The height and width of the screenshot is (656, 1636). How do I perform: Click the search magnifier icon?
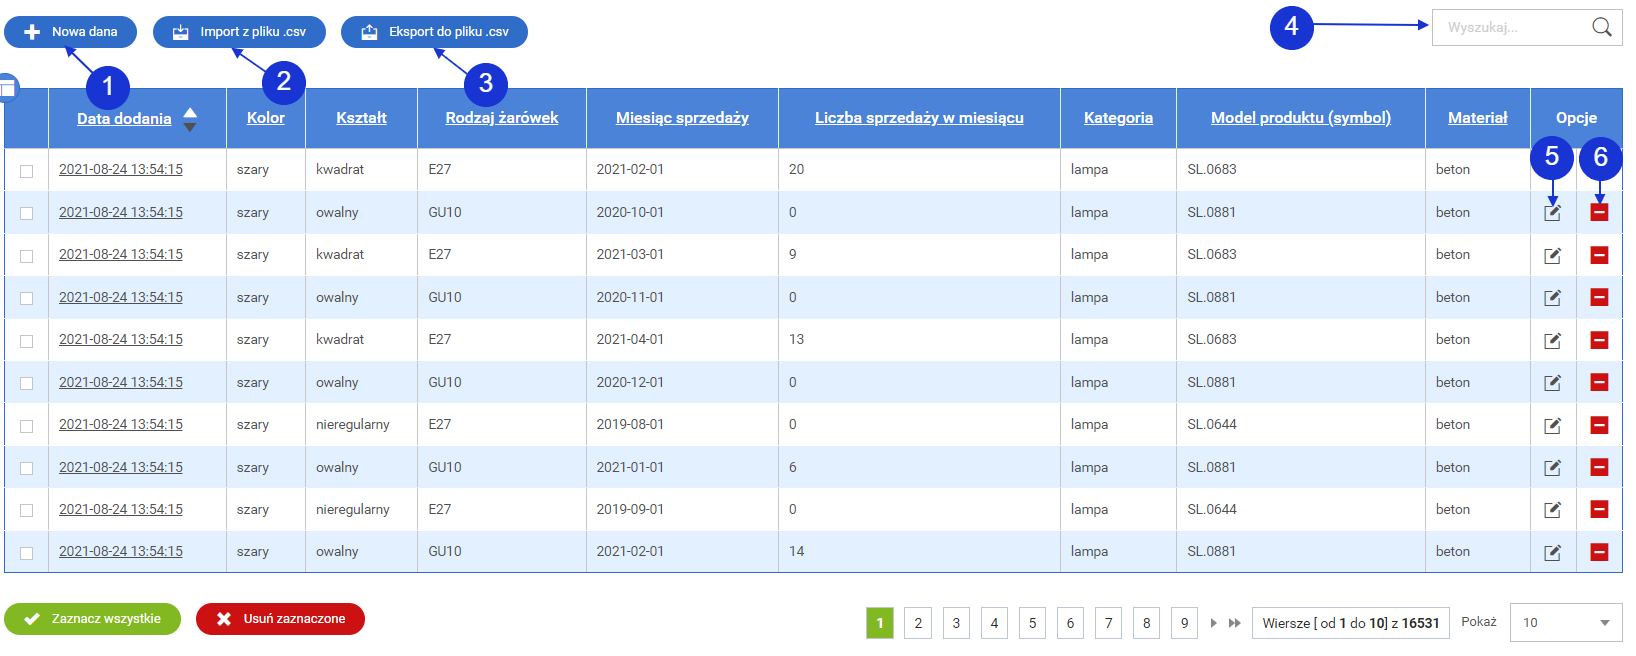coord(1601,28)
